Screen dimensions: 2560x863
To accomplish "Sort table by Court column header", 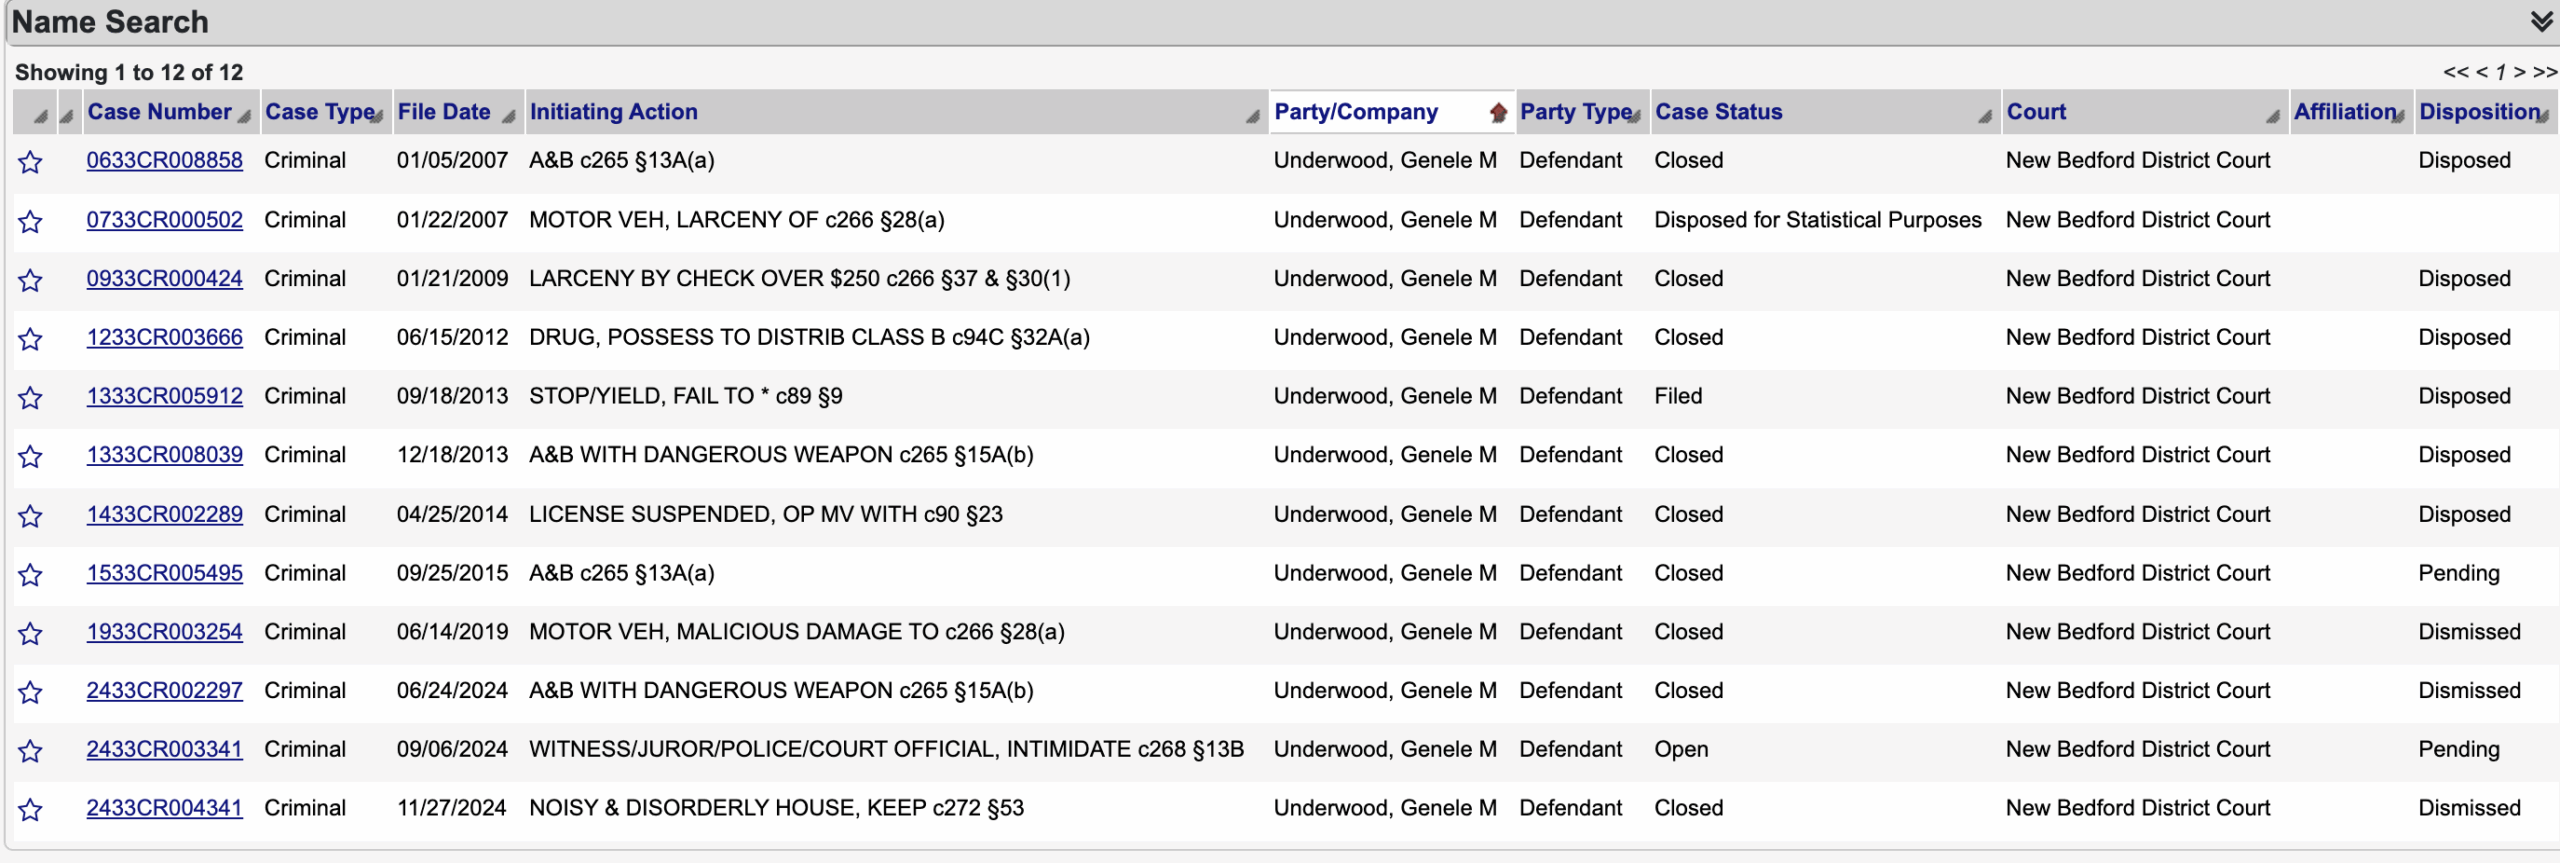I will (x=2036, y=112).
